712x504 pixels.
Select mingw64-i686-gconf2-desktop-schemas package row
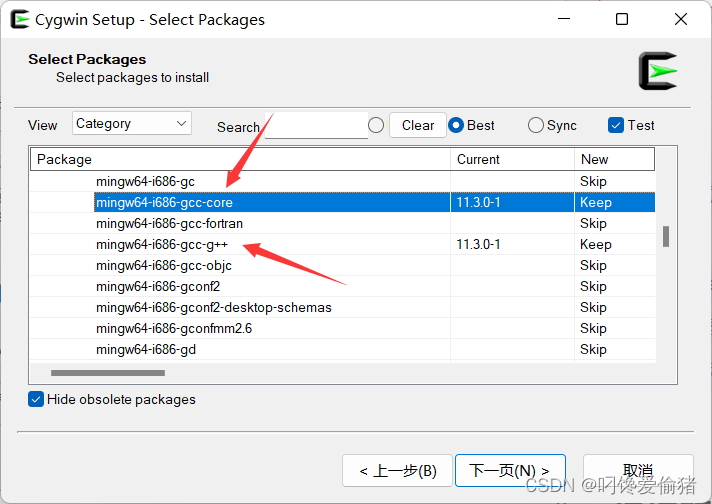coord(343,307)
